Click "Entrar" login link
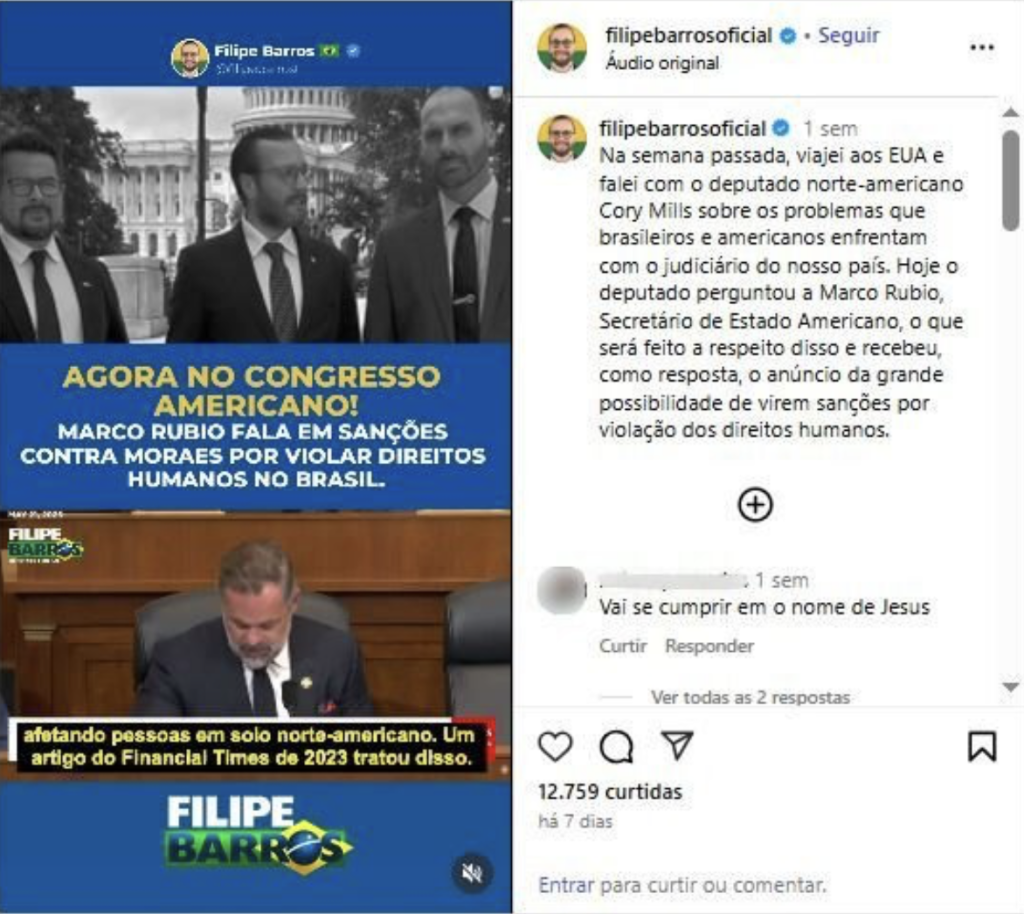The image size is (1024, 914). point(566,885)
